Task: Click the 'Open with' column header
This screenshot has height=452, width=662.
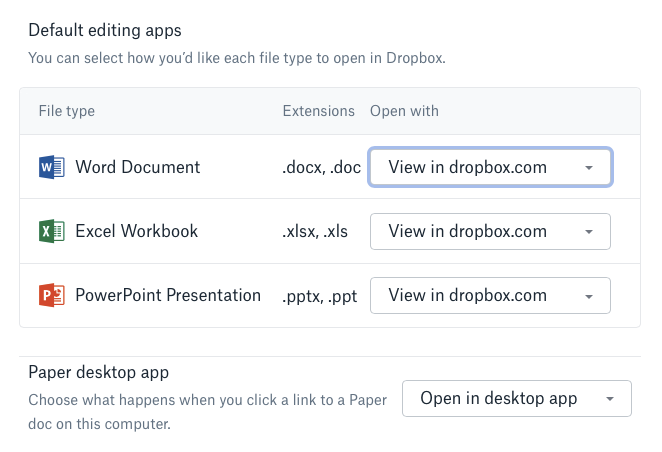Action: tap(404, 111)
